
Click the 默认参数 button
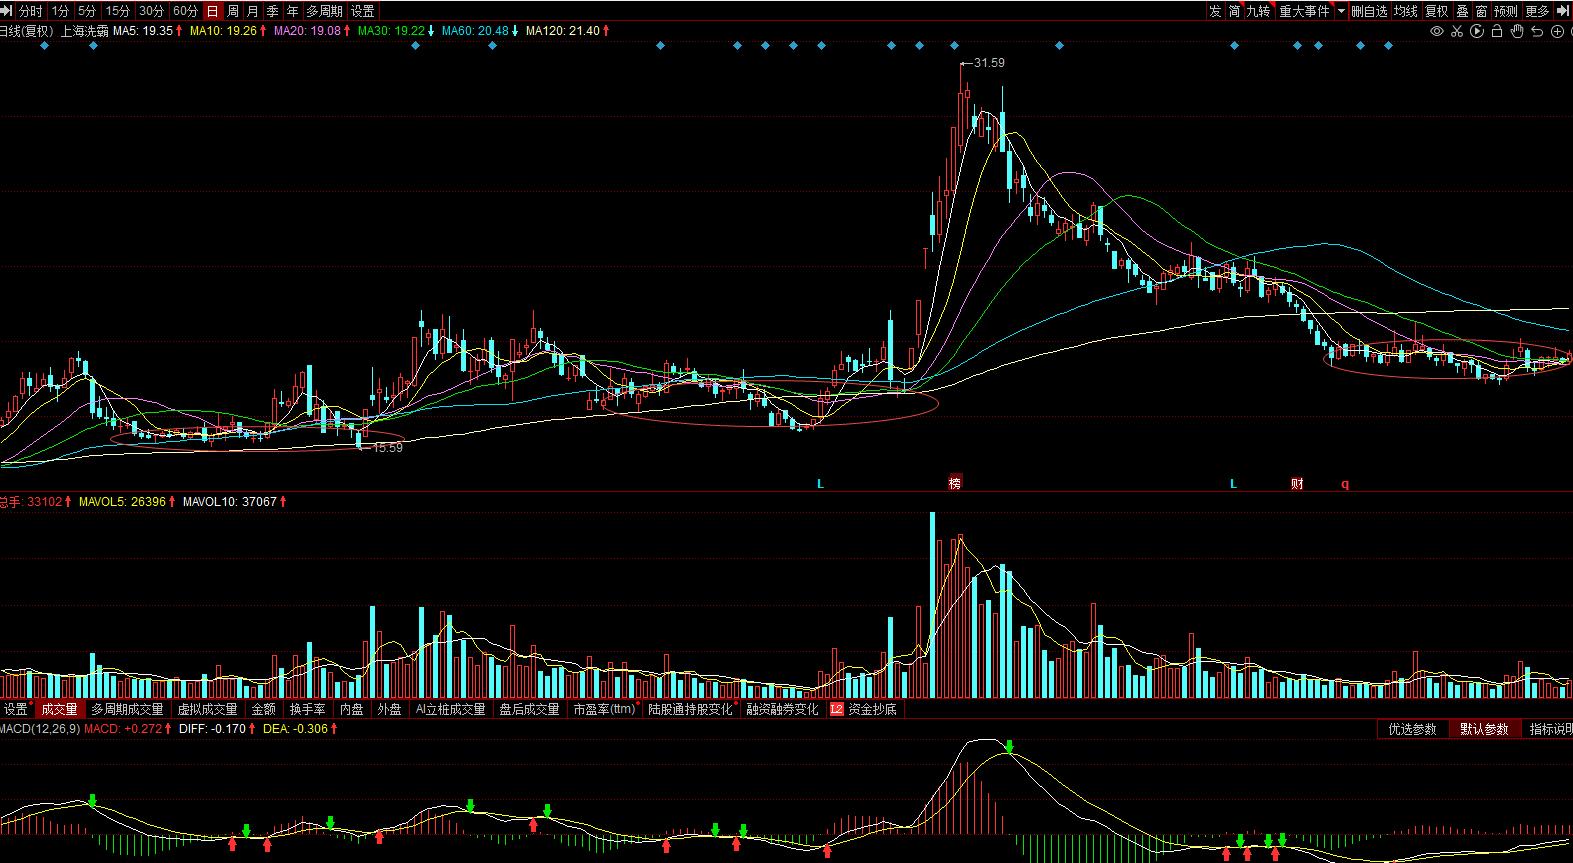[1484, 729]
